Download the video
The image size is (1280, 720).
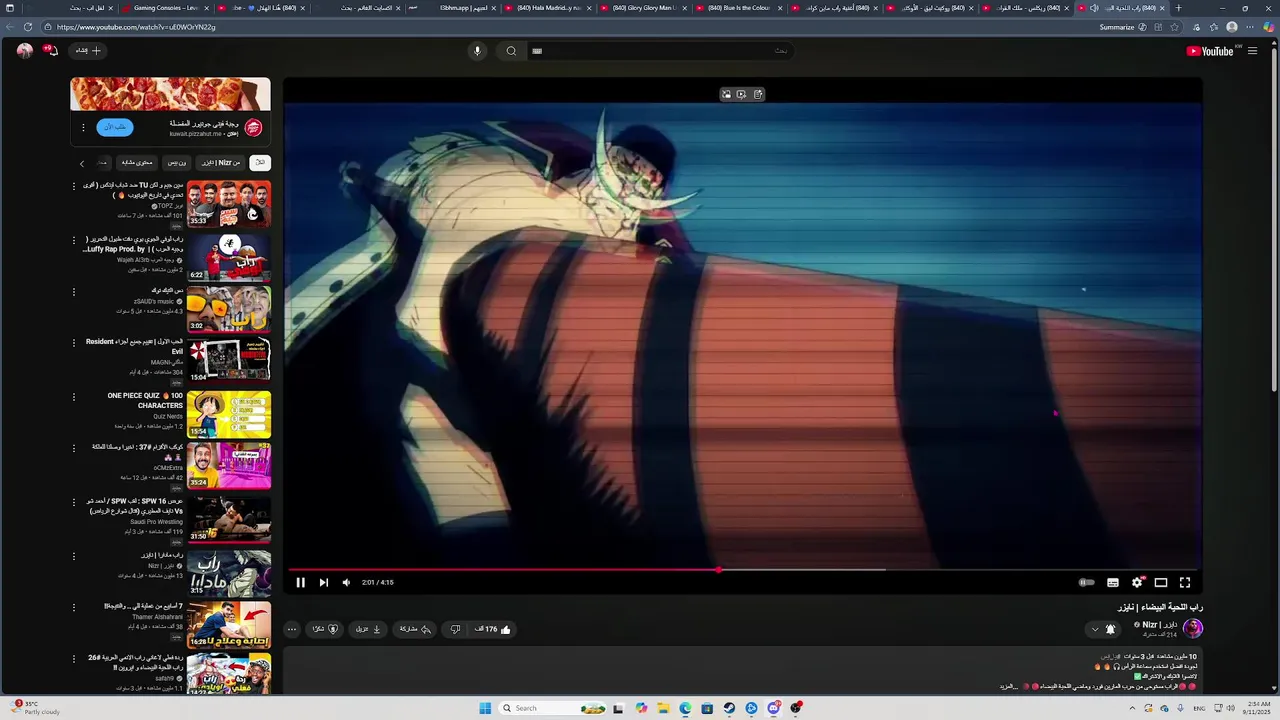(x=368, y=629)
